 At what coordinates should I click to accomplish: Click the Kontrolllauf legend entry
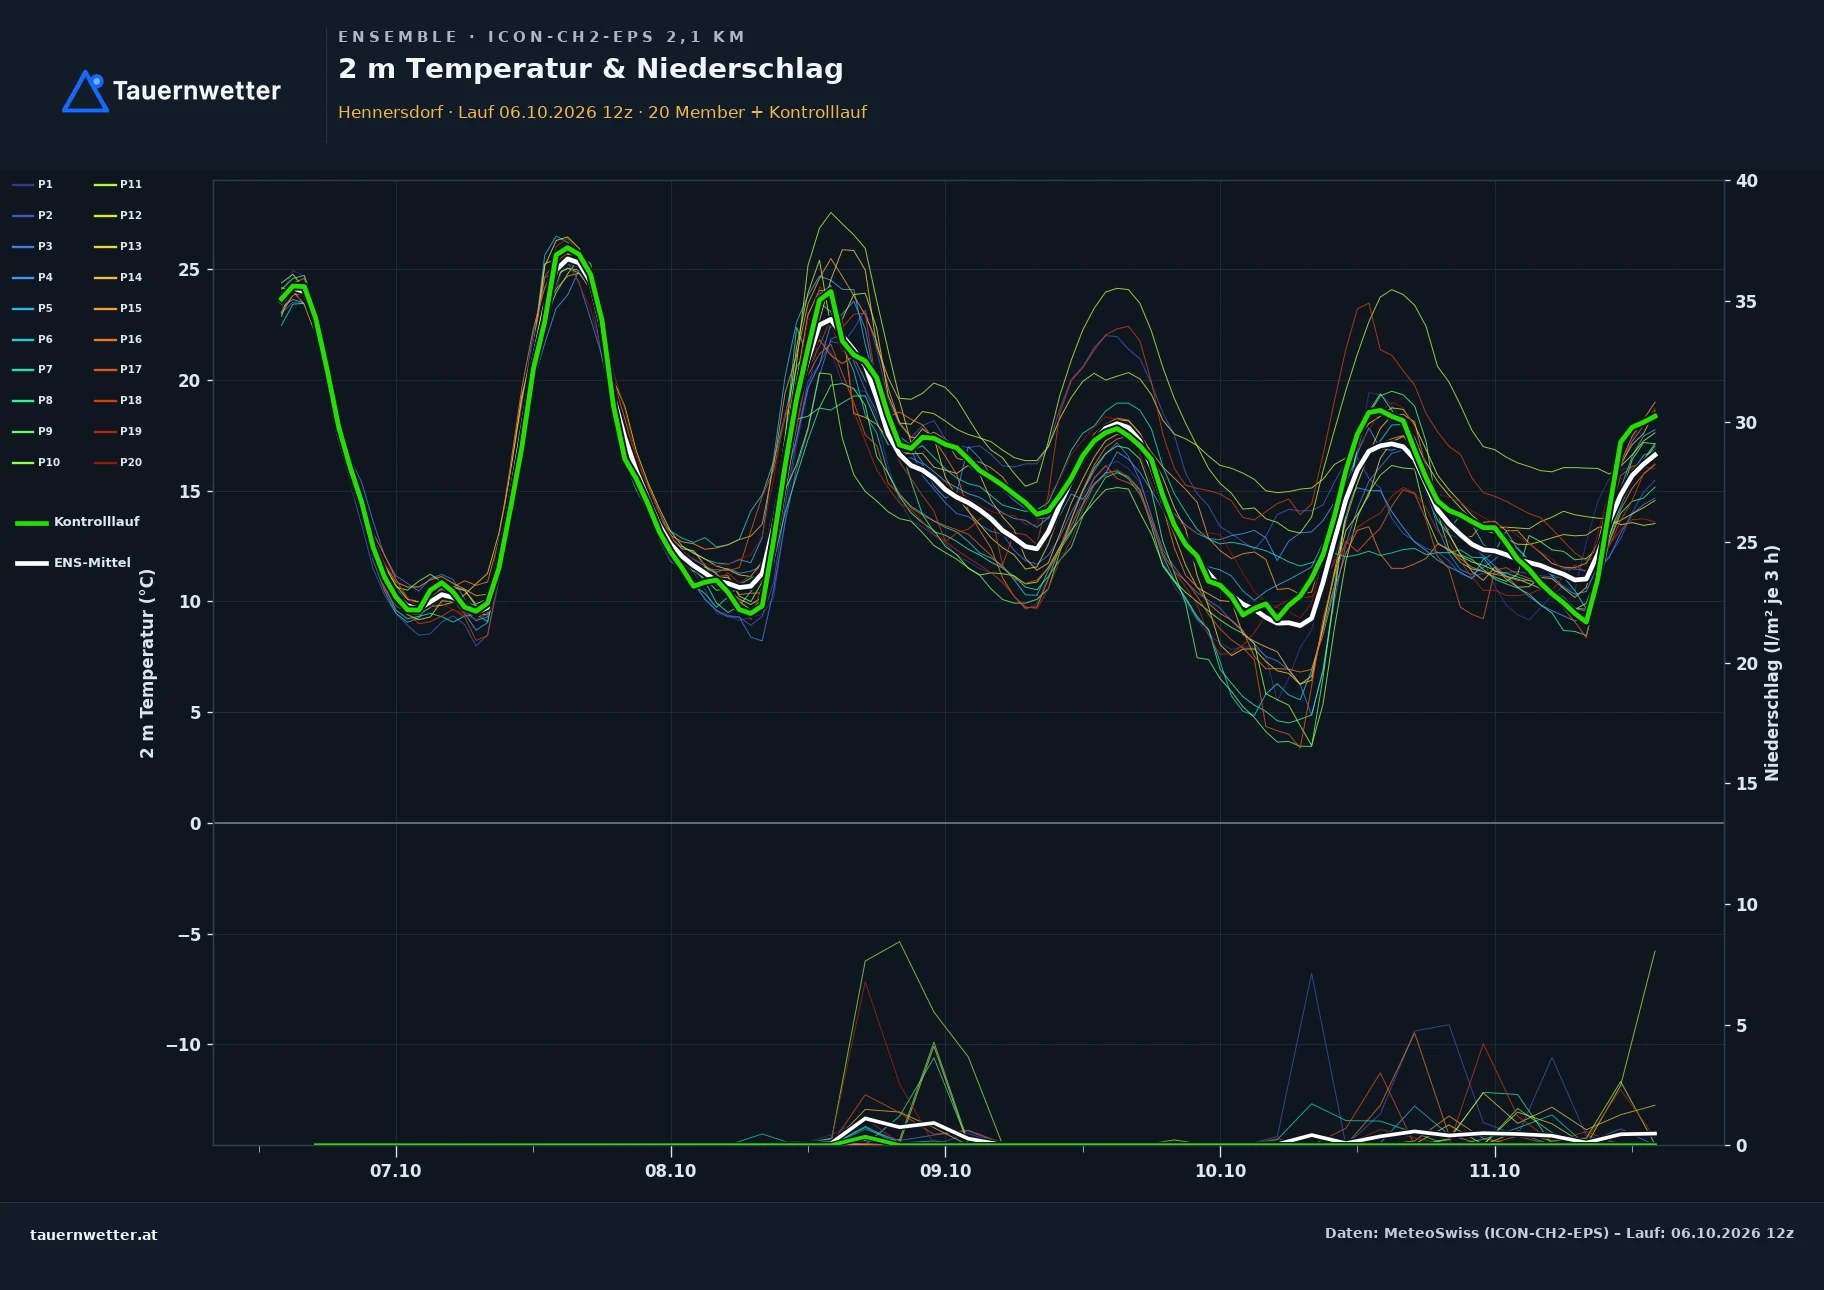click(77, 522)
